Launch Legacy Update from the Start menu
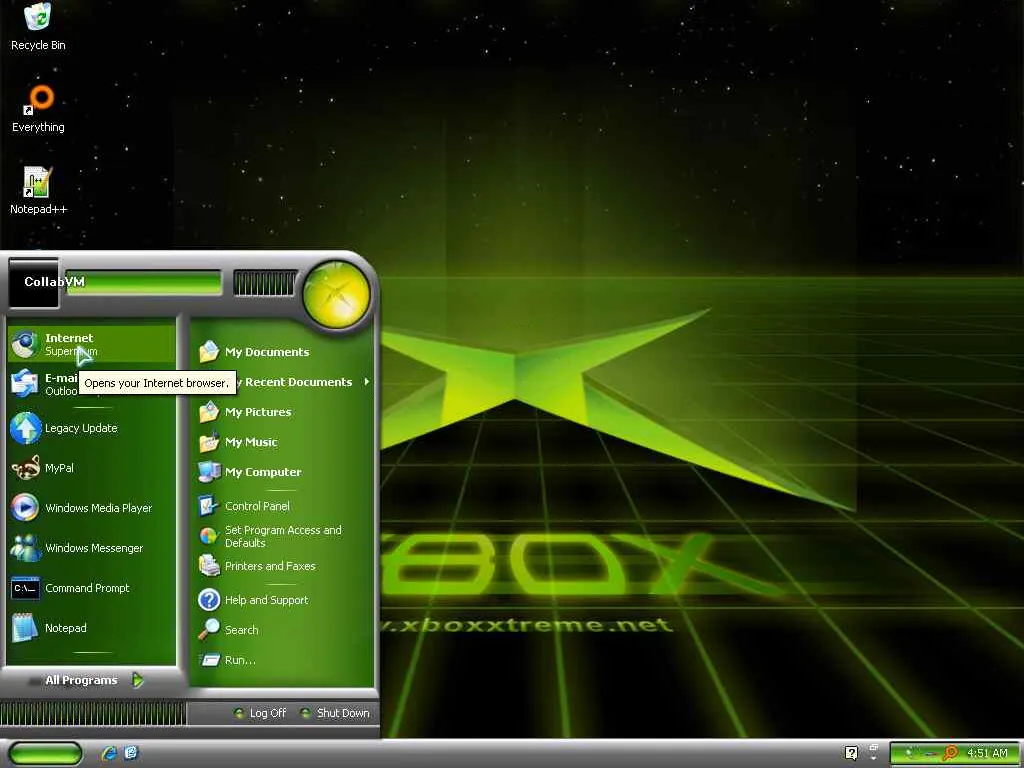1024x768 pixels. (91, 428)
